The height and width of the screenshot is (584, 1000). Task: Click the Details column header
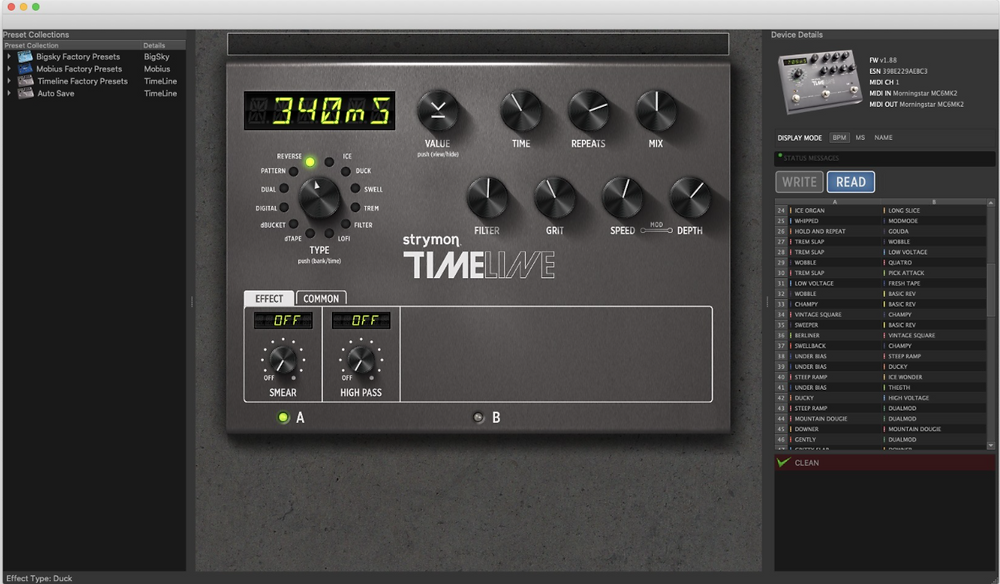pyautogui.click(x=163, y=45)
